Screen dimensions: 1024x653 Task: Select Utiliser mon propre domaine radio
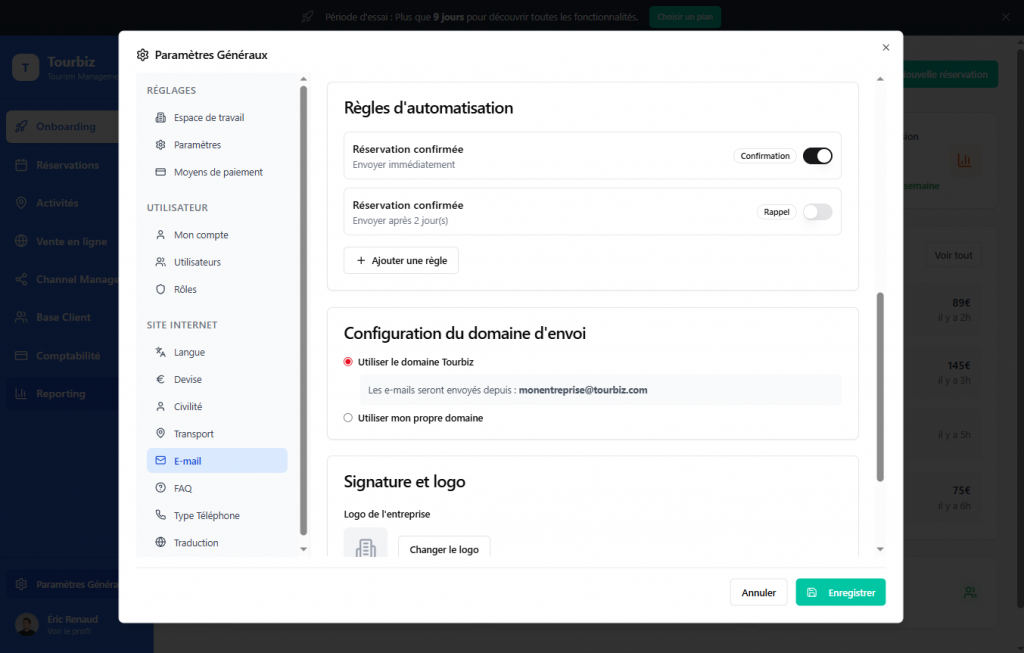point(348,418)
